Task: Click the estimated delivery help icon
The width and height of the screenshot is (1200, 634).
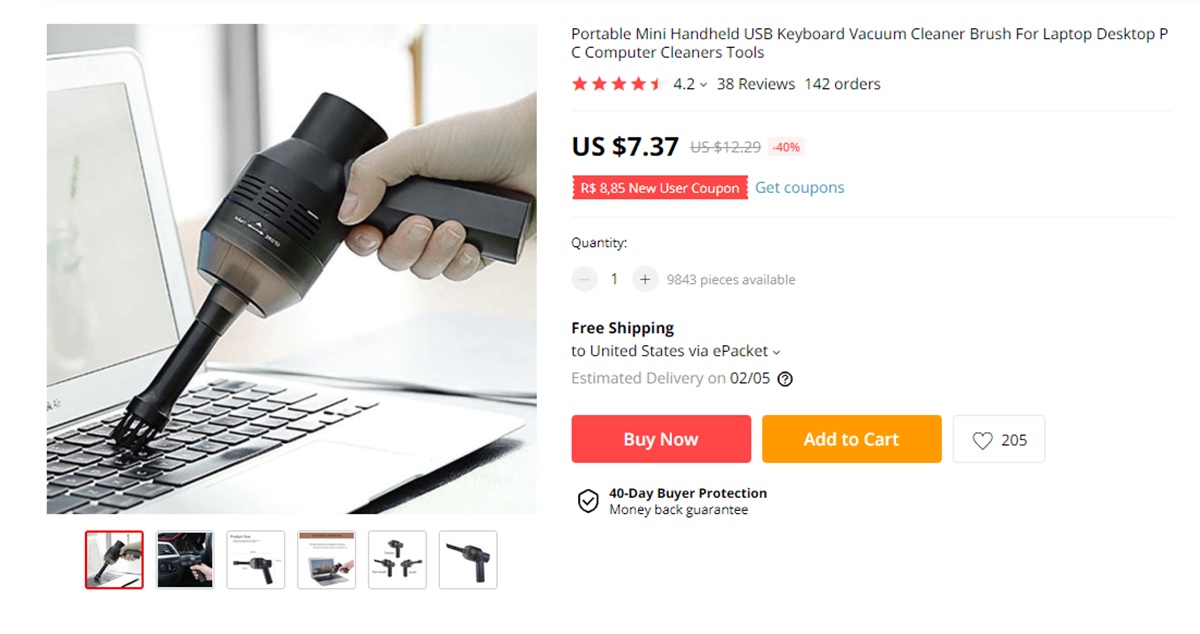Action: (785, 379)
